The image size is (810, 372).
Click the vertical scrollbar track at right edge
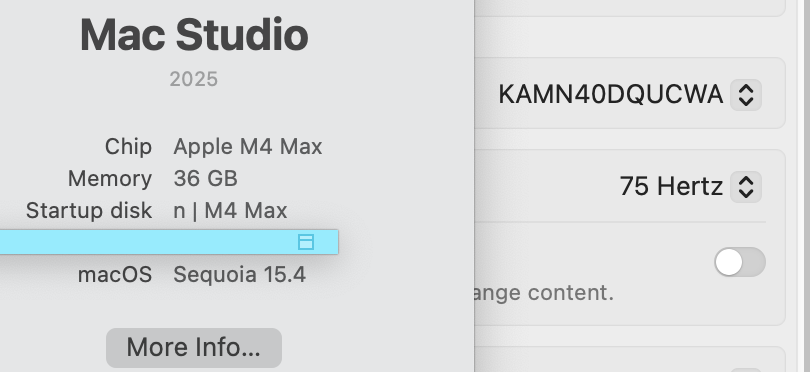[x=803, y=186]
